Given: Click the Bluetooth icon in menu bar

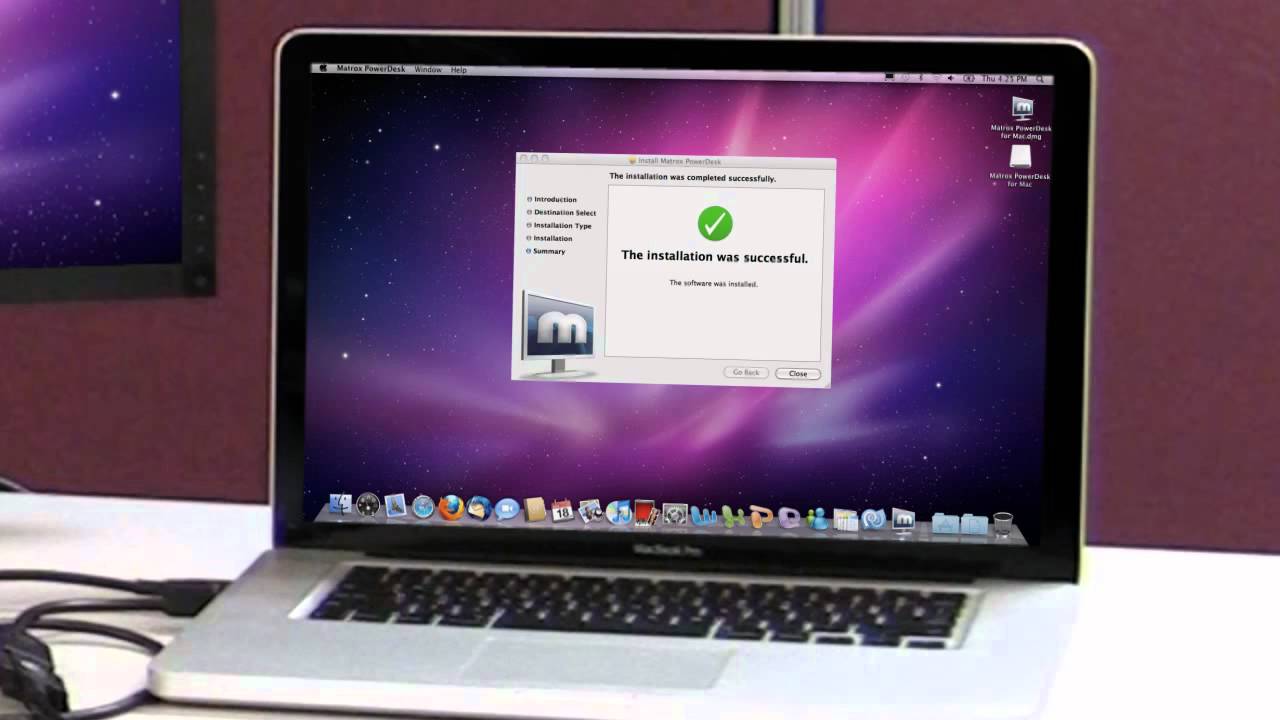Looking at the screenshot, I should (x=921, y=77).
